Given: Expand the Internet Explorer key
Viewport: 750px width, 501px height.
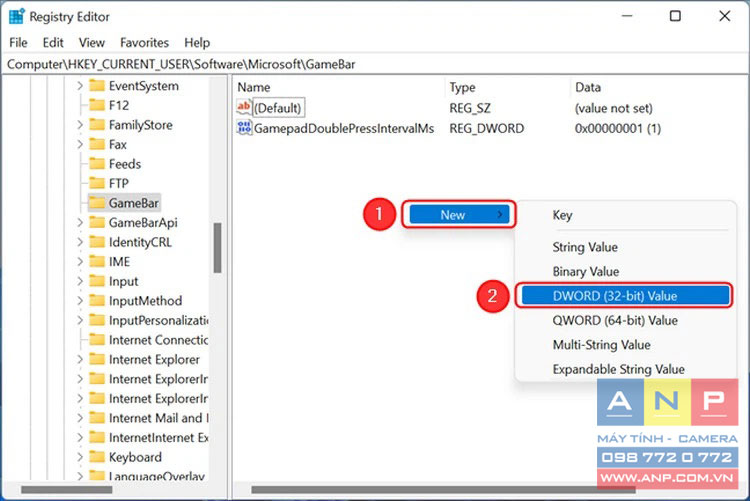Looking at the screenshot, I should pos(80,359).
